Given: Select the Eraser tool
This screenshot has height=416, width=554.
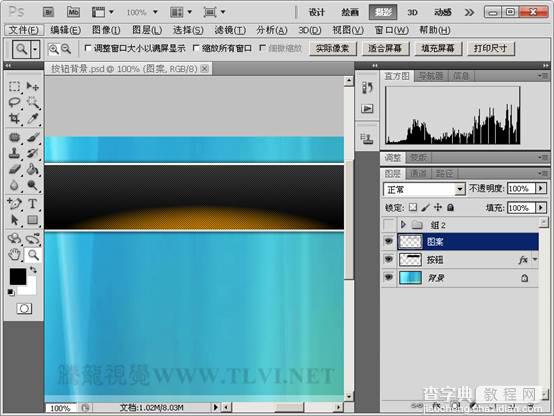Looking at the screenshot, I should (14, 169).
